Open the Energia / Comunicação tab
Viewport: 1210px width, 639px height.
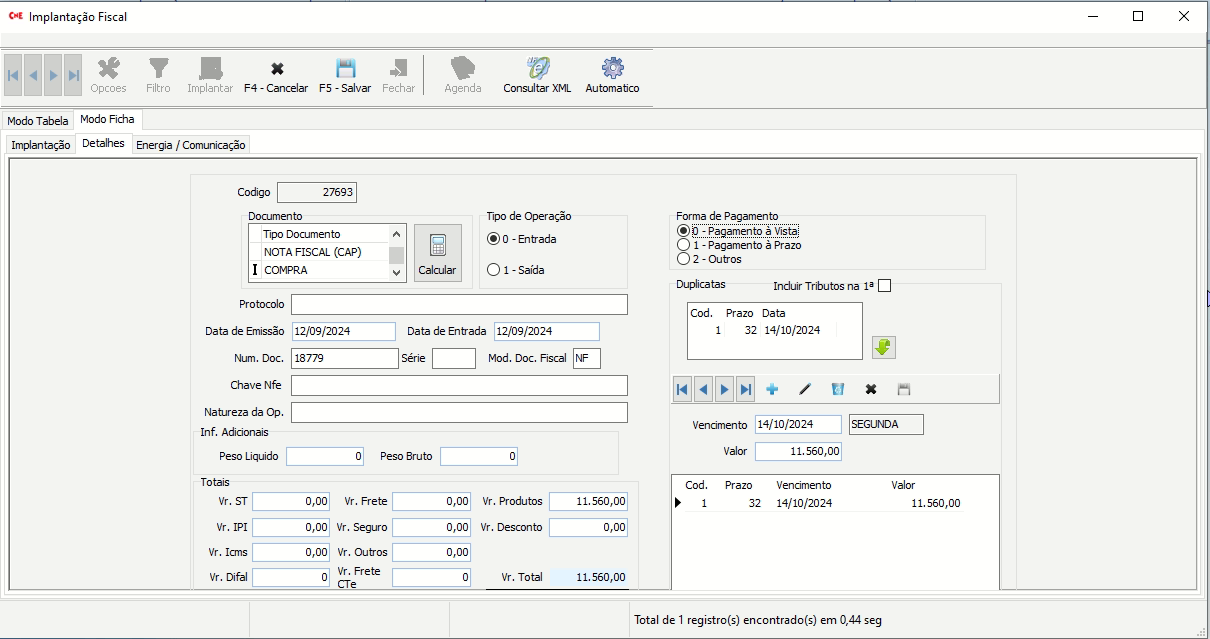click(x=190, y=145)
